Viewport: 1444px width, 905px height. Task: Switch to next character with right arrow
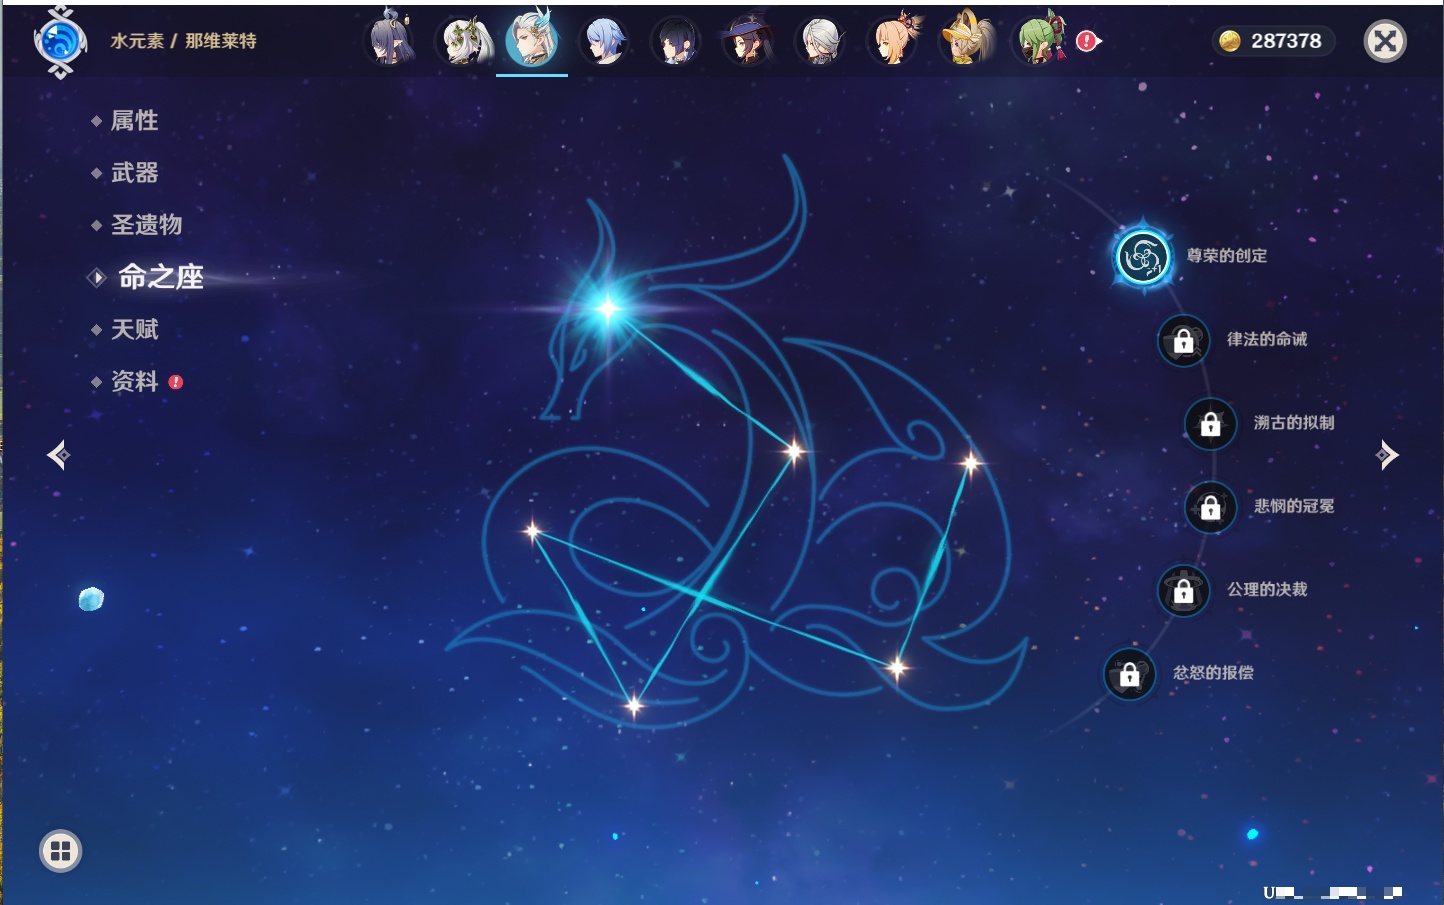click(1387, 455)
